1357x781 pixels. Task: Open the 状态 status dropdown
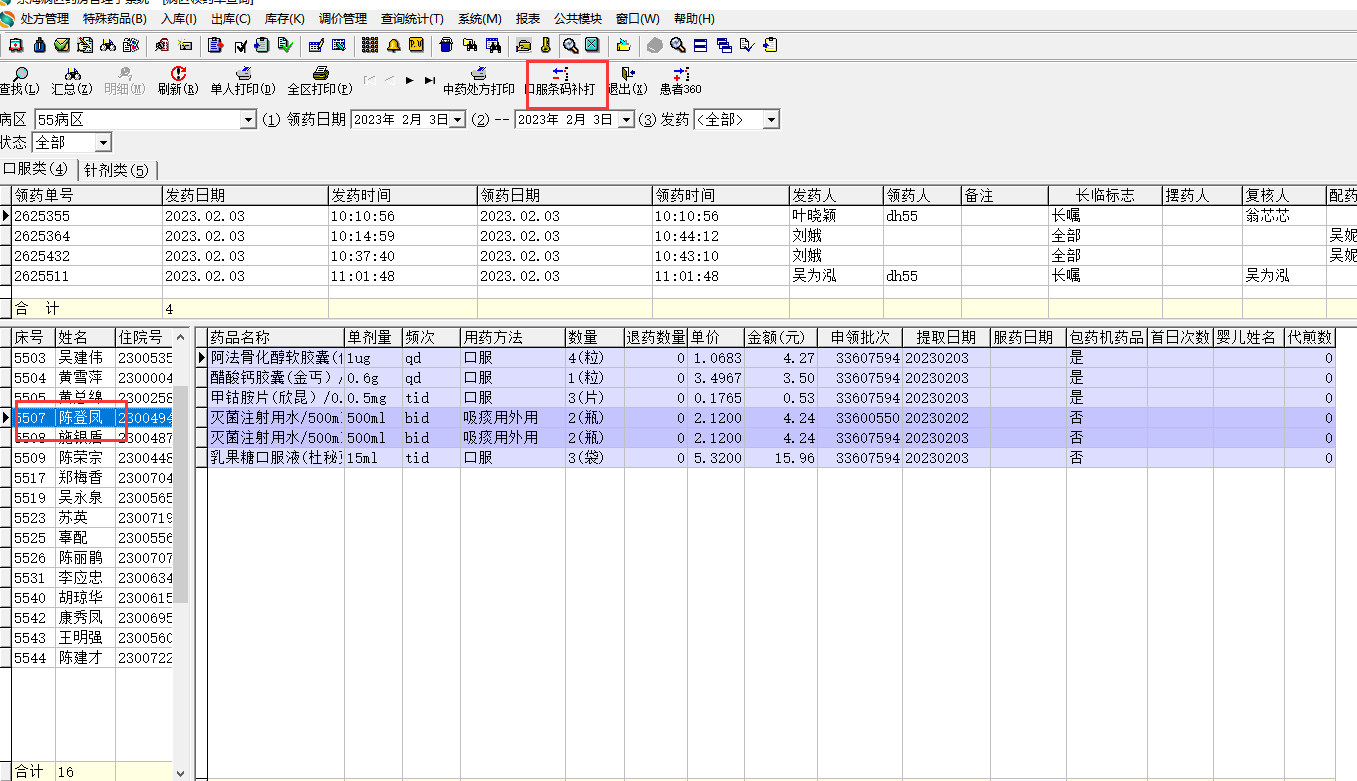(103, 143)
